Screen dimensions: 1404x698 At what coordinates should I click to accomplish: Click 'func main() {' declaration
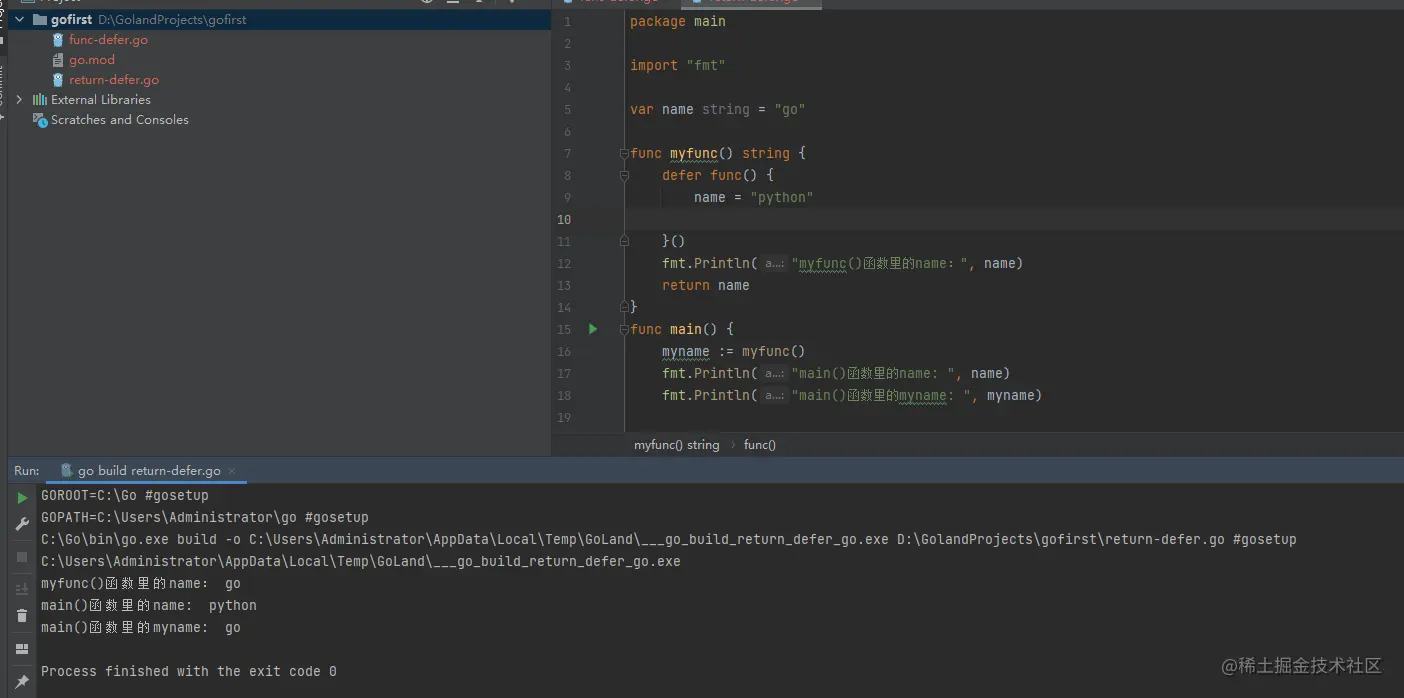coord(682,329)
